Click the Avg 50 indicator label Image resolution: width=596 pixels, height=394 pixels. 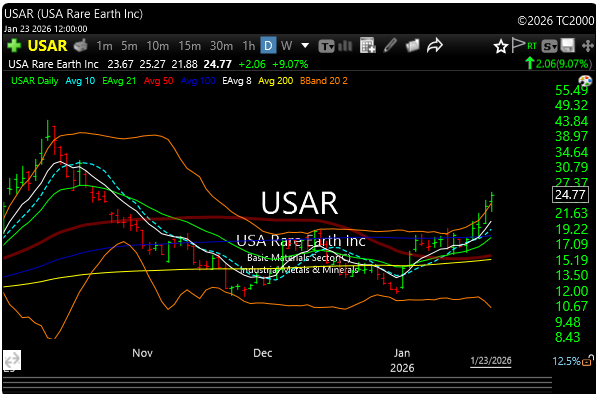159,81
